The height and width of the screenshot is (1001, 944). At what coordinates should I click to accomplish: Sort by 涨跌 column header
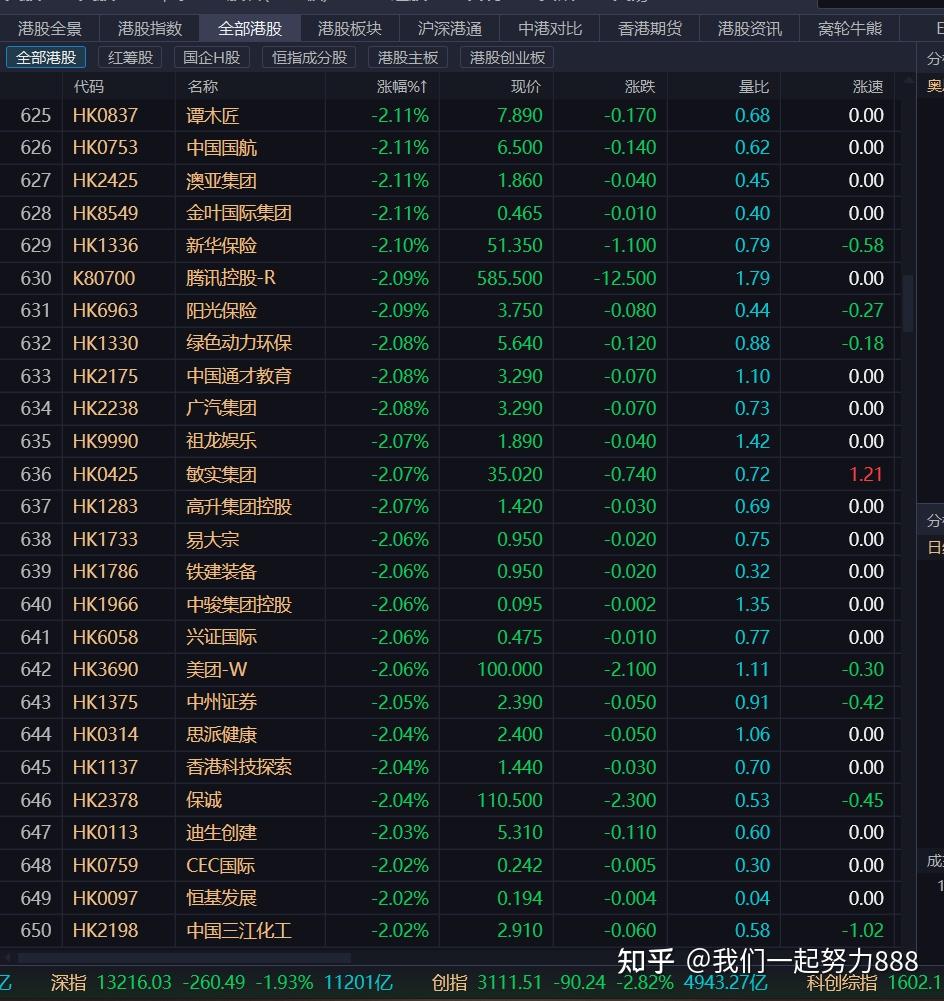[x=640, y=87]
